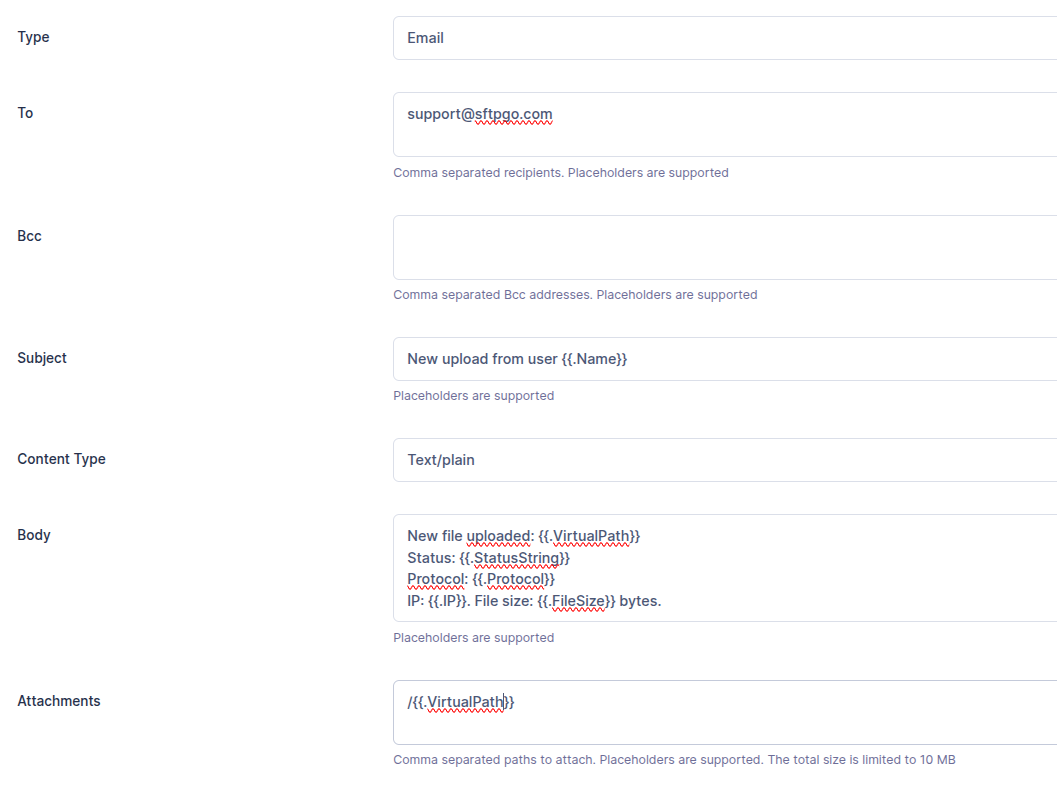Click the Body field label
Screen dimensions: 1057x806
[x=34, y=535]
